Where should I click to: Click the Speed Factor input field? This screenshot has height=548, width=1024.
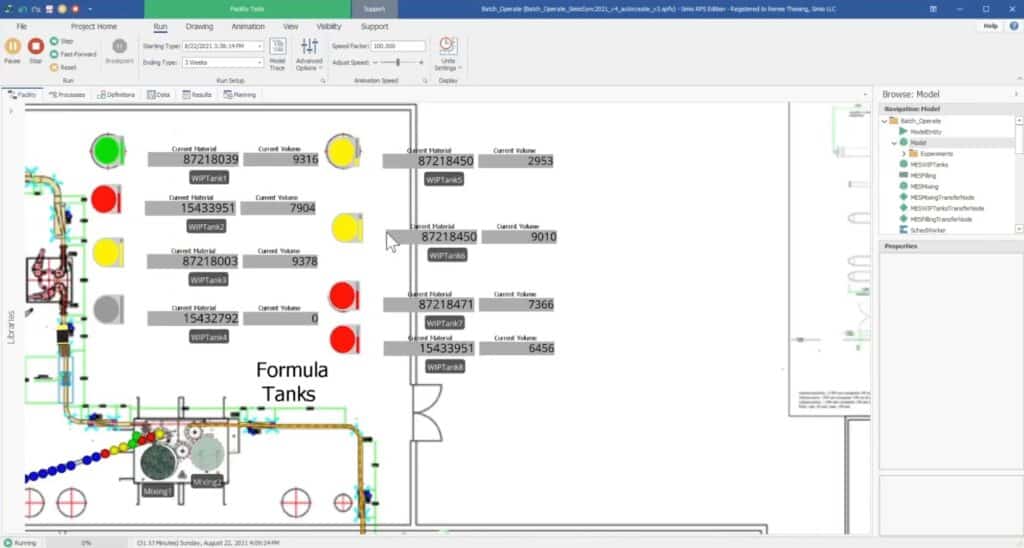[x=398, y=46]
